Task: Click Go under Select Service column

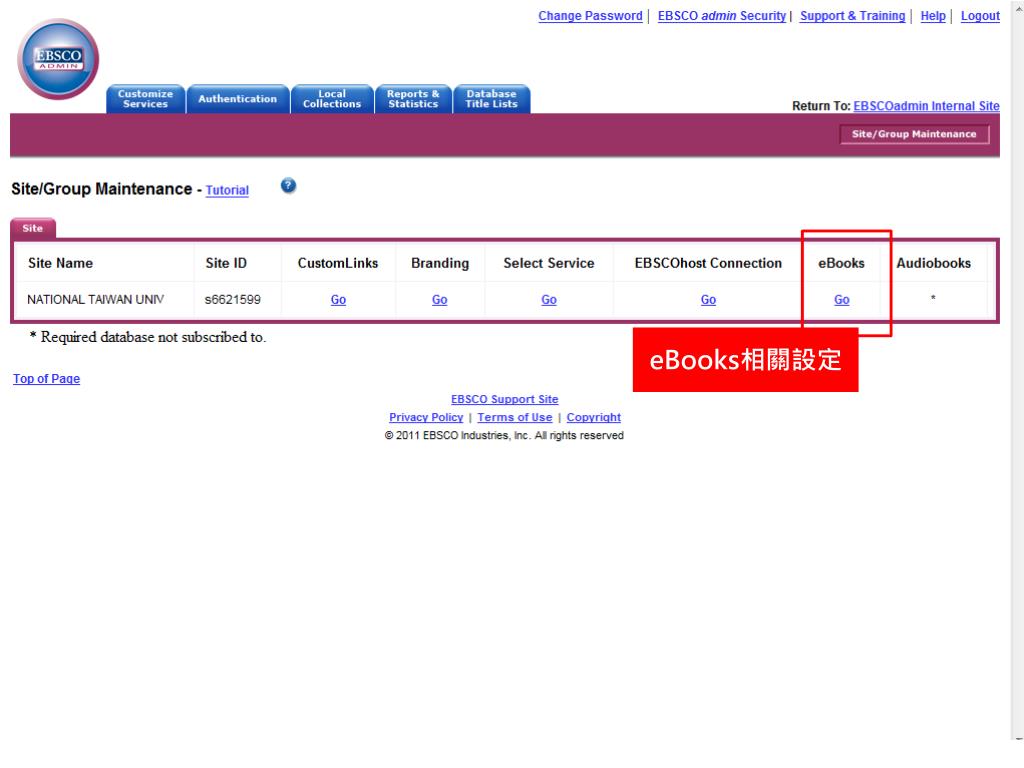Action: point(549,300)
